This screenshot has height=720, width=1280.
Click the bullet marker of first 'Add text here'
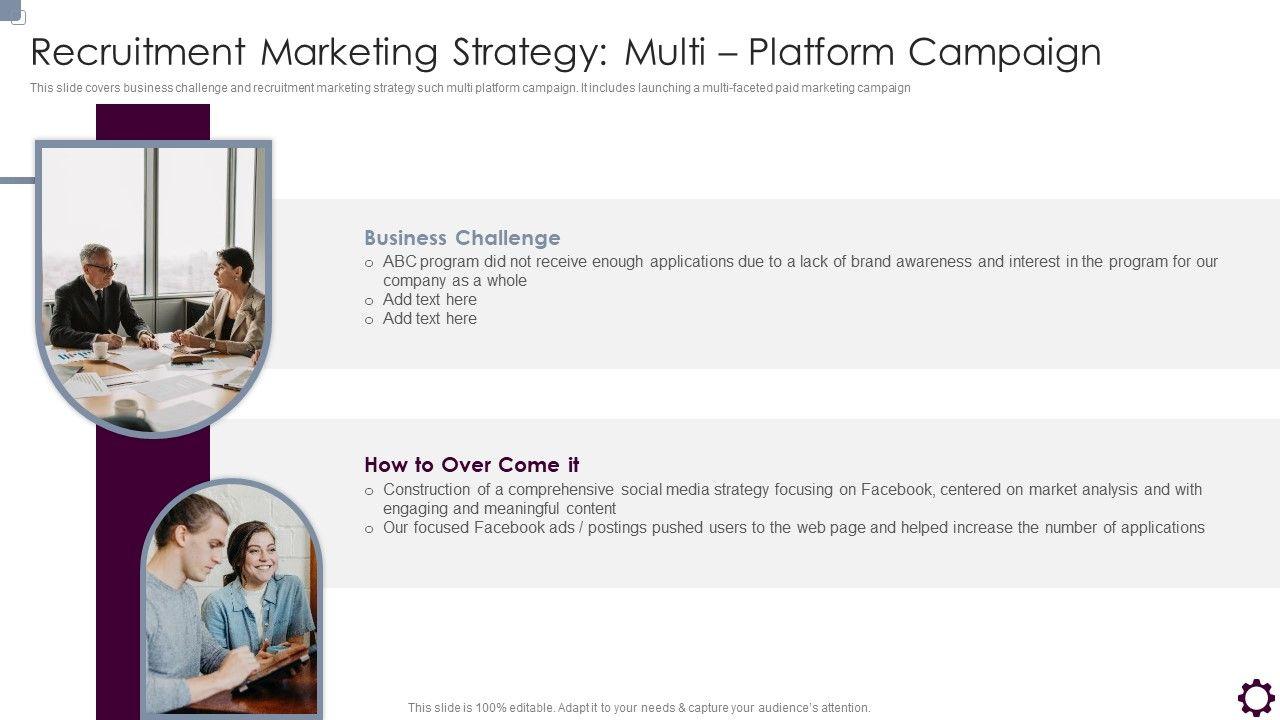[x=369, y=301]
